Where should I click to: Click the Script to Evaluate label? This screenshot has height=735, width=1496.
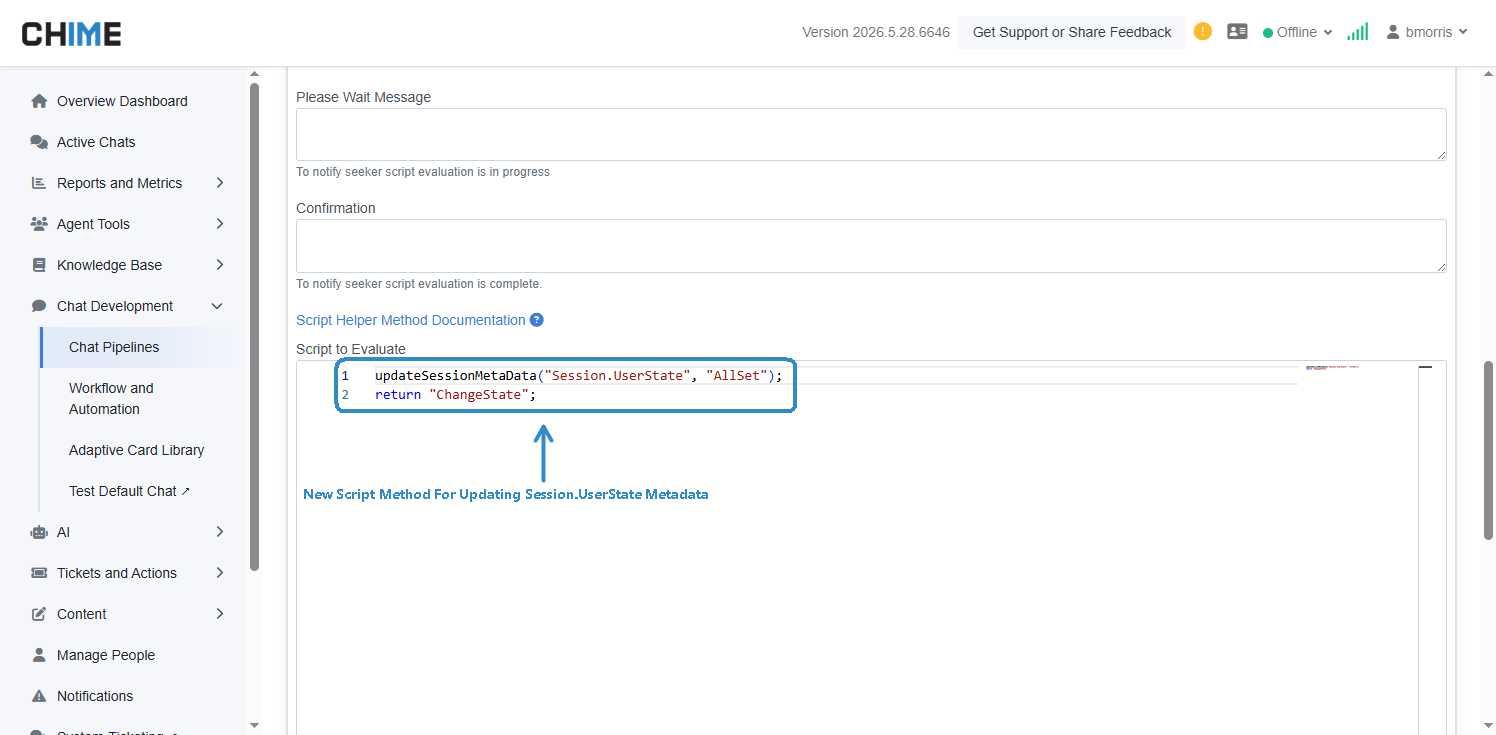[x=351, y=349]
